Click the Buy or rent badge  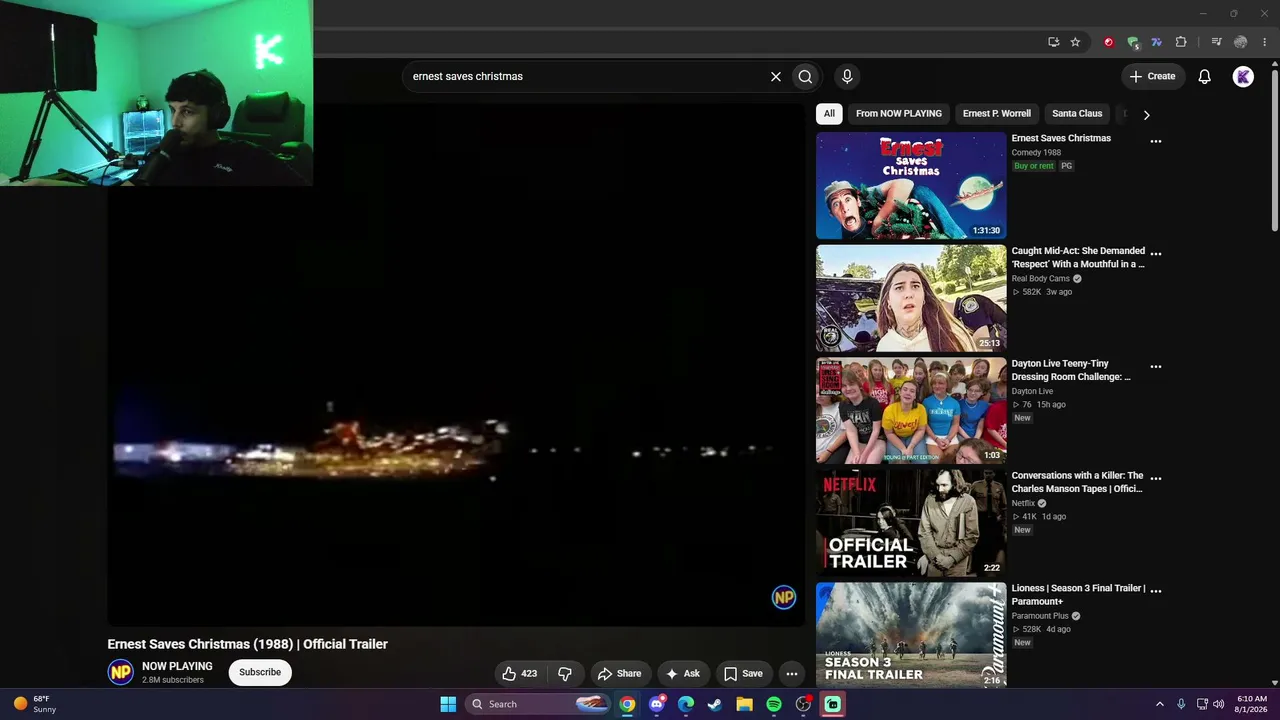click(1034, 166)
